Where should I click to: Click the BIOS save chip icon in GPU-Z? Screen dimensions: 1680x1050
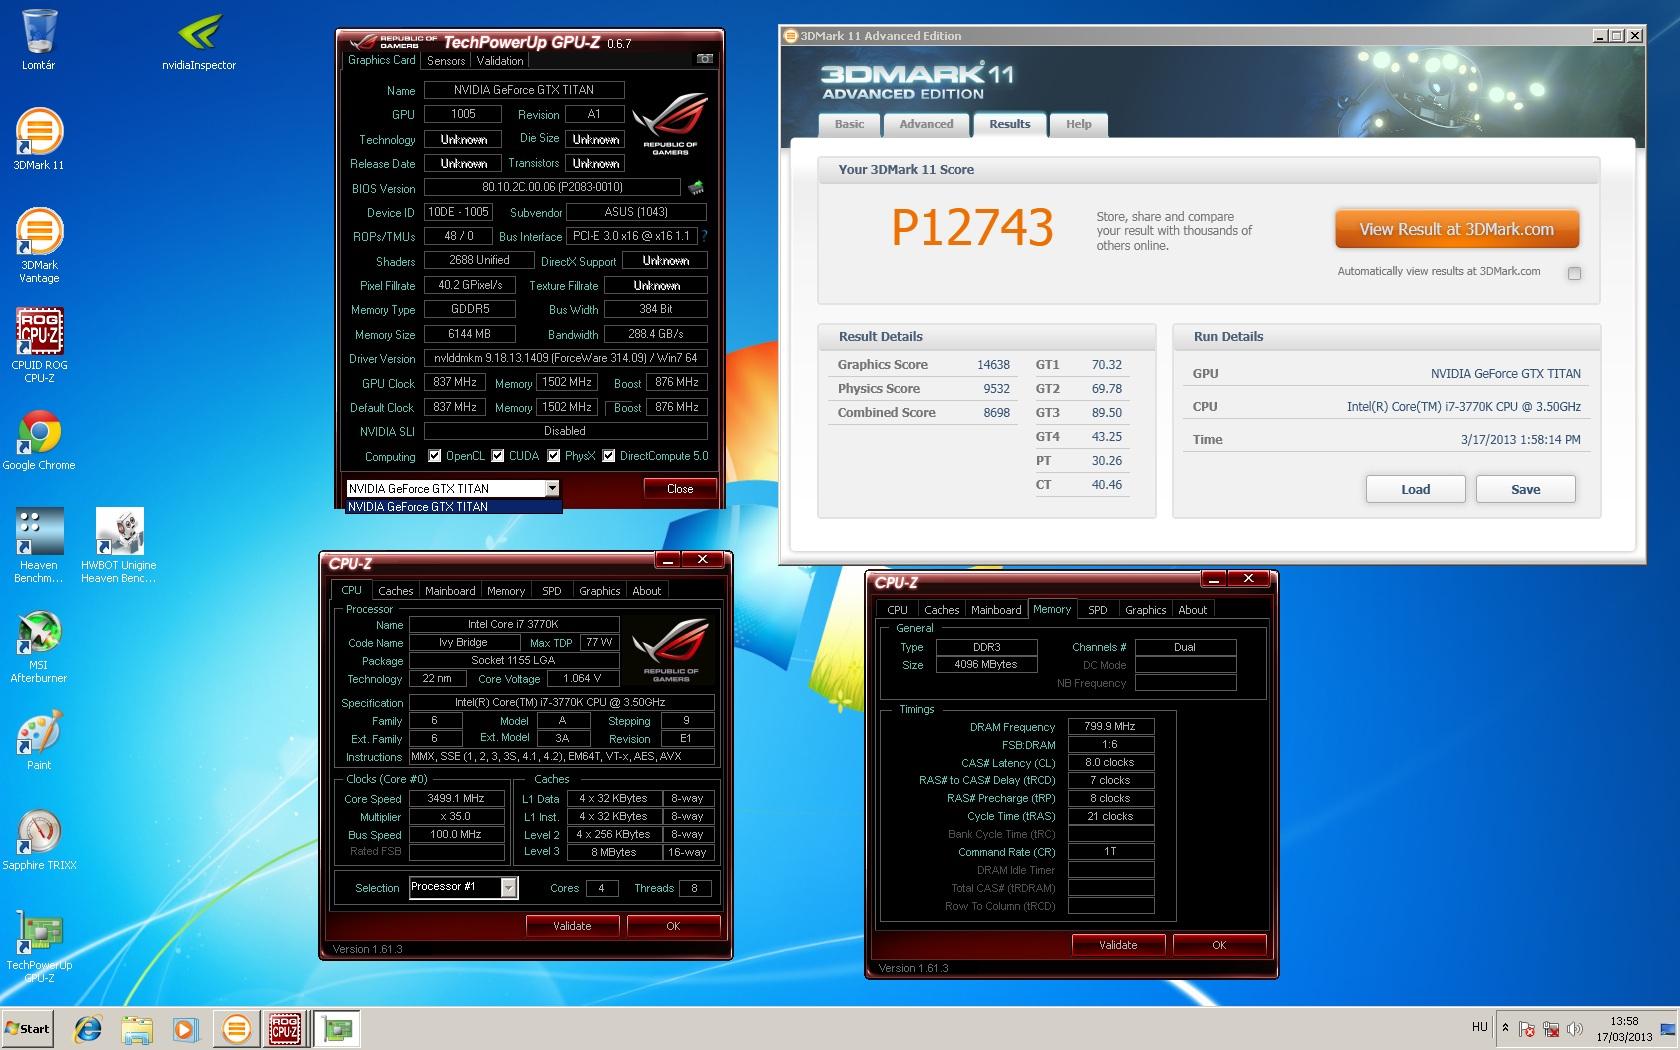[x=696, y=187]
